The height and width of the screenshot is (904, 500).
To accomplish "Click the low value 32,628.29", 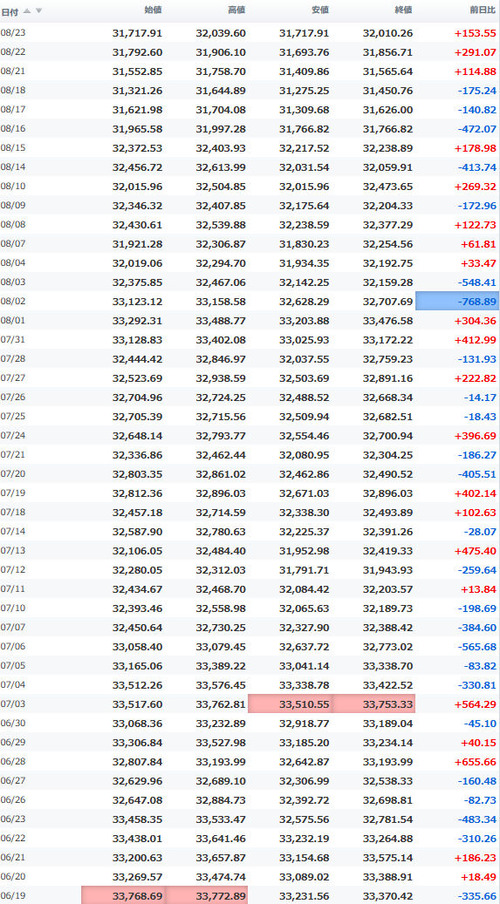I will click(x=304, y=302).
